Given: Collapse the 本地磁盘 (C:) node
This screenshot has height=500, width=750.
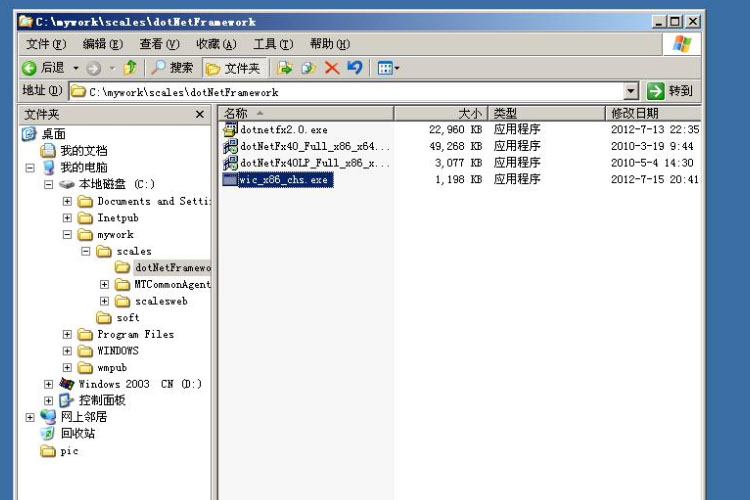Looking at the screenshot, I should click(x=48, y=184).
